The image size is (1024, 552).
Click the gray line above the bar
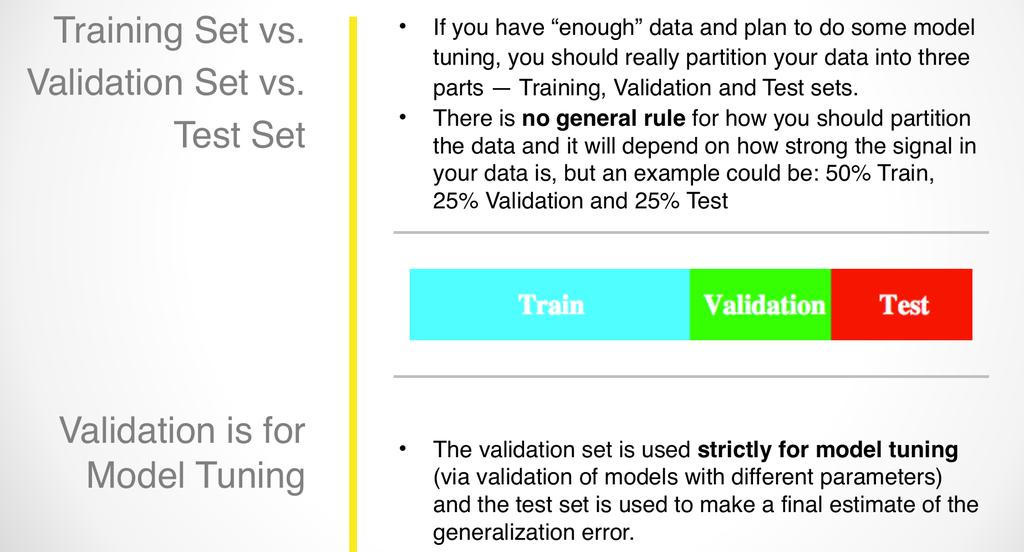pos(691,232)
